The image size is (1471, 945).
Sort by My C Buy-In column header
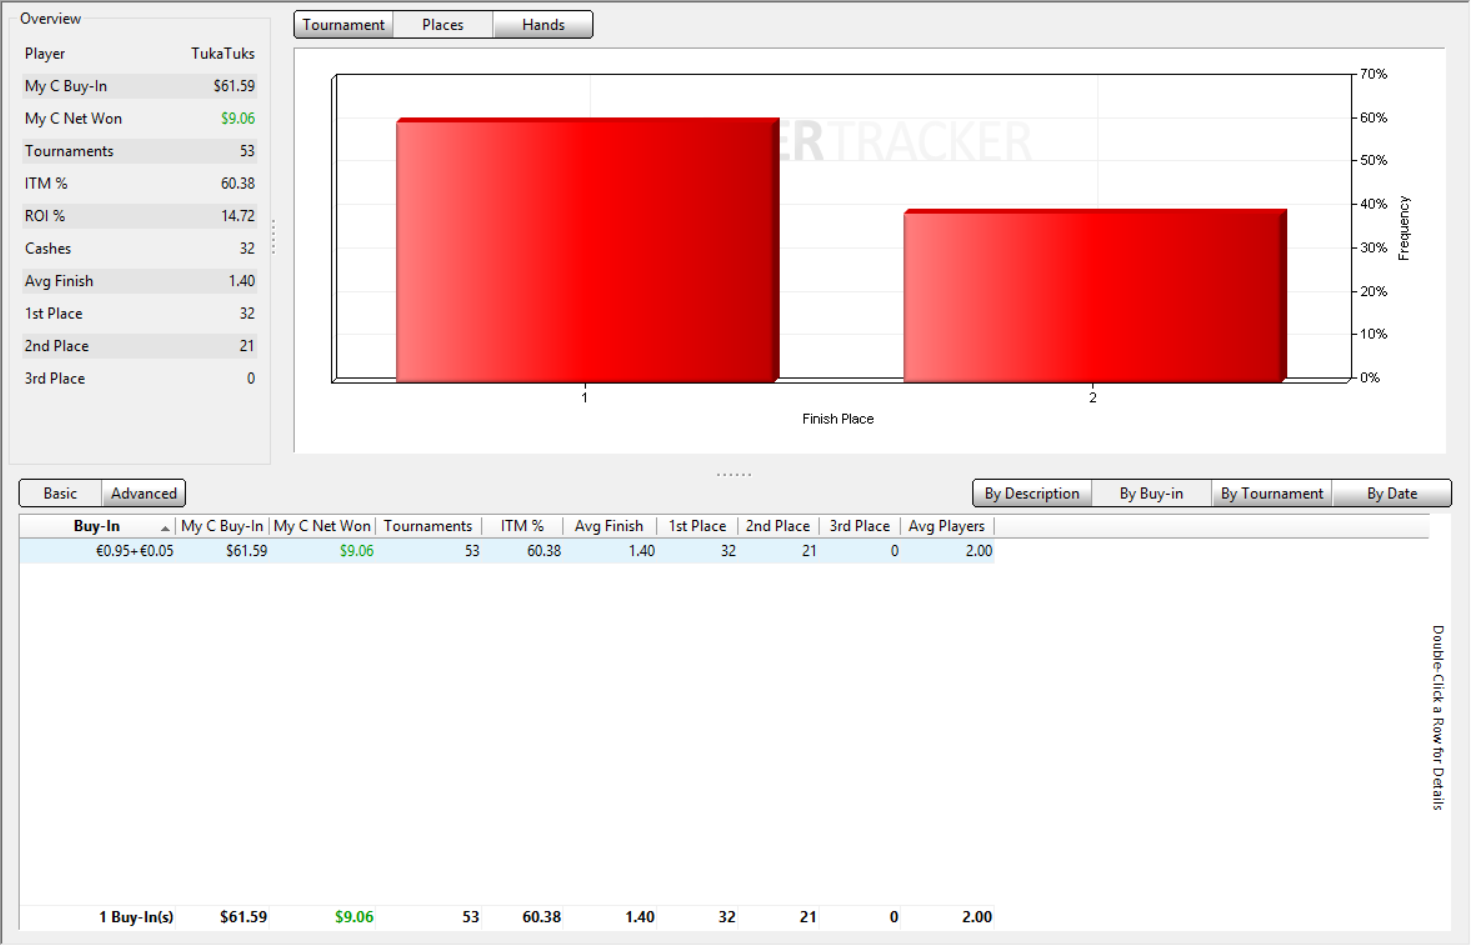[x=222, y=526]
